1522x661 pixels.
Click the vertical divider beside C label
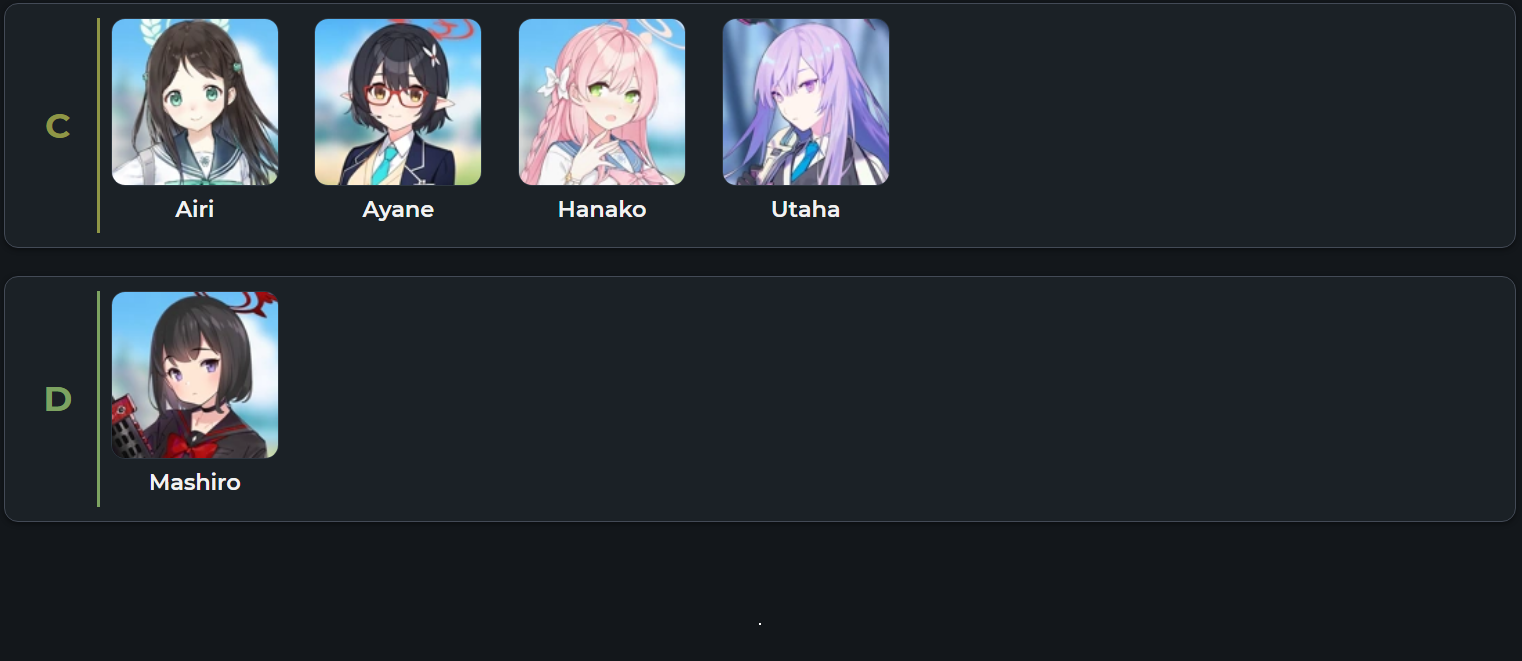pos(98,125)
